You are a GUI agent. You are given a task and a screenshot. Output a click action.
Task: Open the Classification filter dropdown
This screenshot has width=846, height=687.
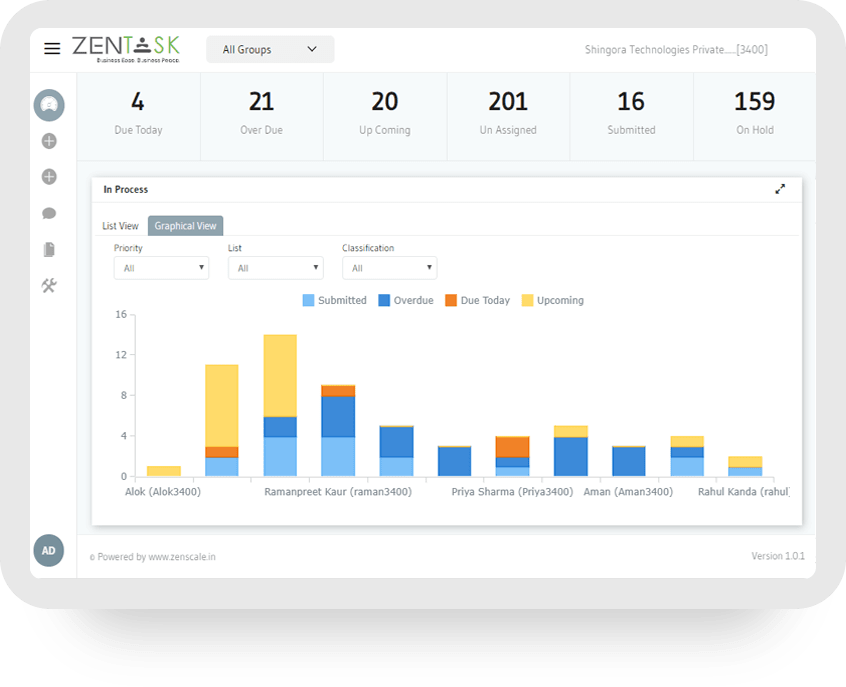click(x=389, y=267)
